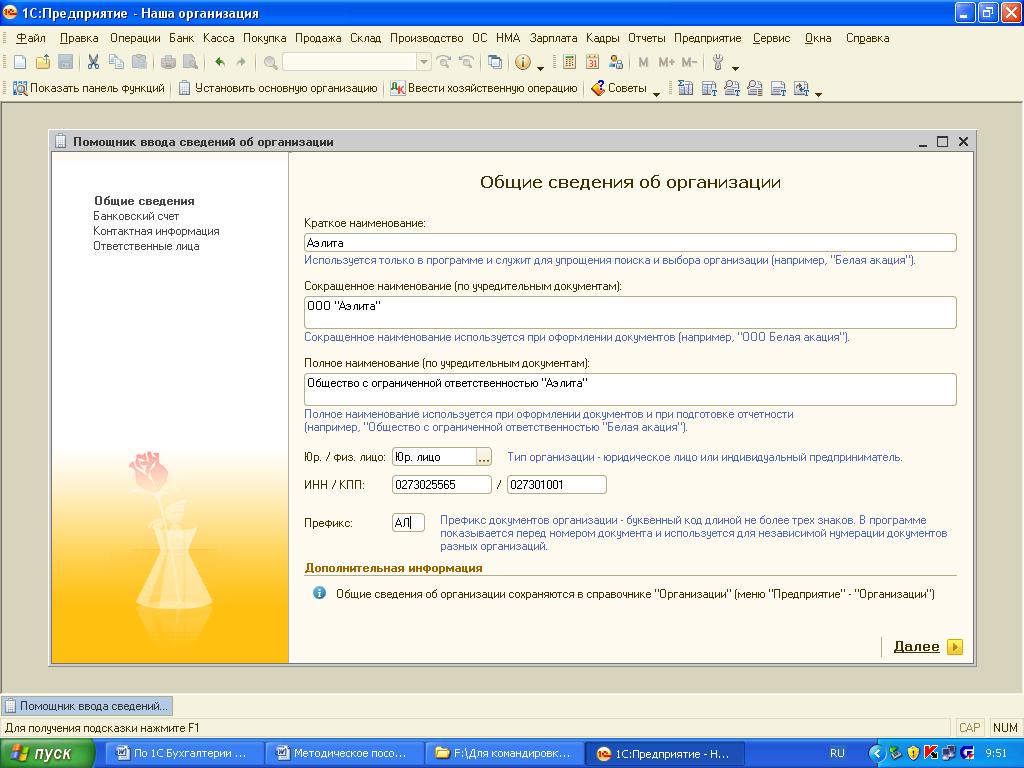Click the New document icon
The width and height of the screenshot is (1024, 768).
(20, 62)
